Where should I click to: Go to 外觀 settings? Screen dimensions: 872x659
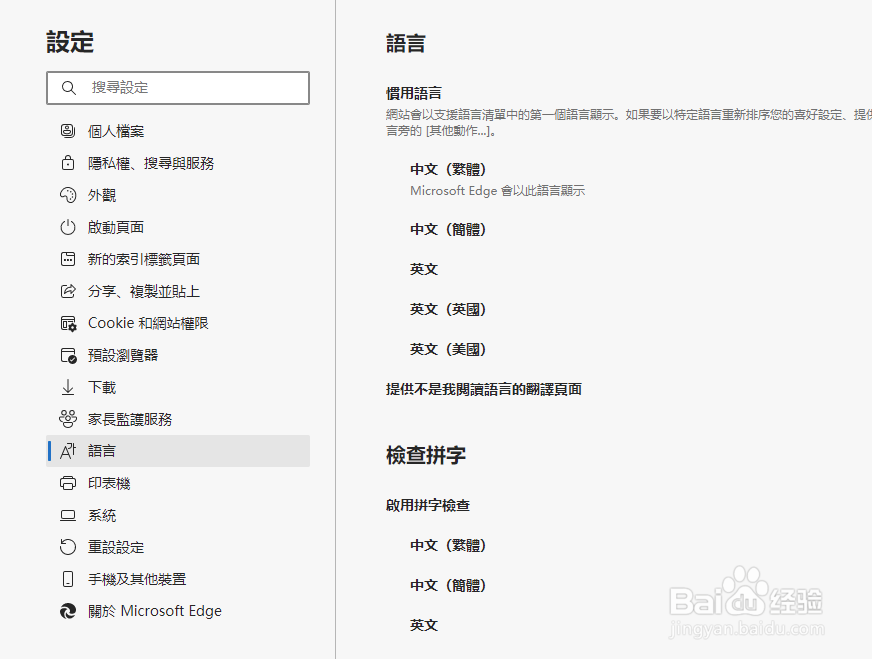pyautogui.click(x=178, y=195)
